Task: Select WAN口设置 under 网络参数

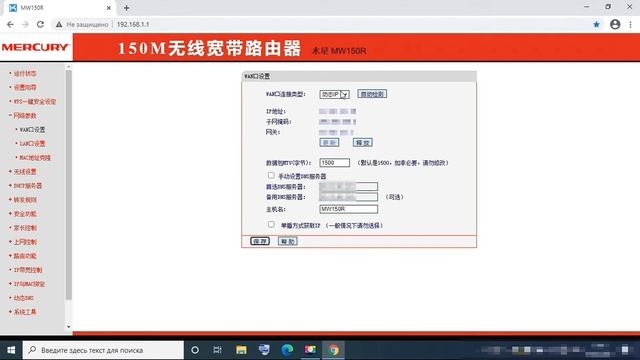Action: coord(32,129)
